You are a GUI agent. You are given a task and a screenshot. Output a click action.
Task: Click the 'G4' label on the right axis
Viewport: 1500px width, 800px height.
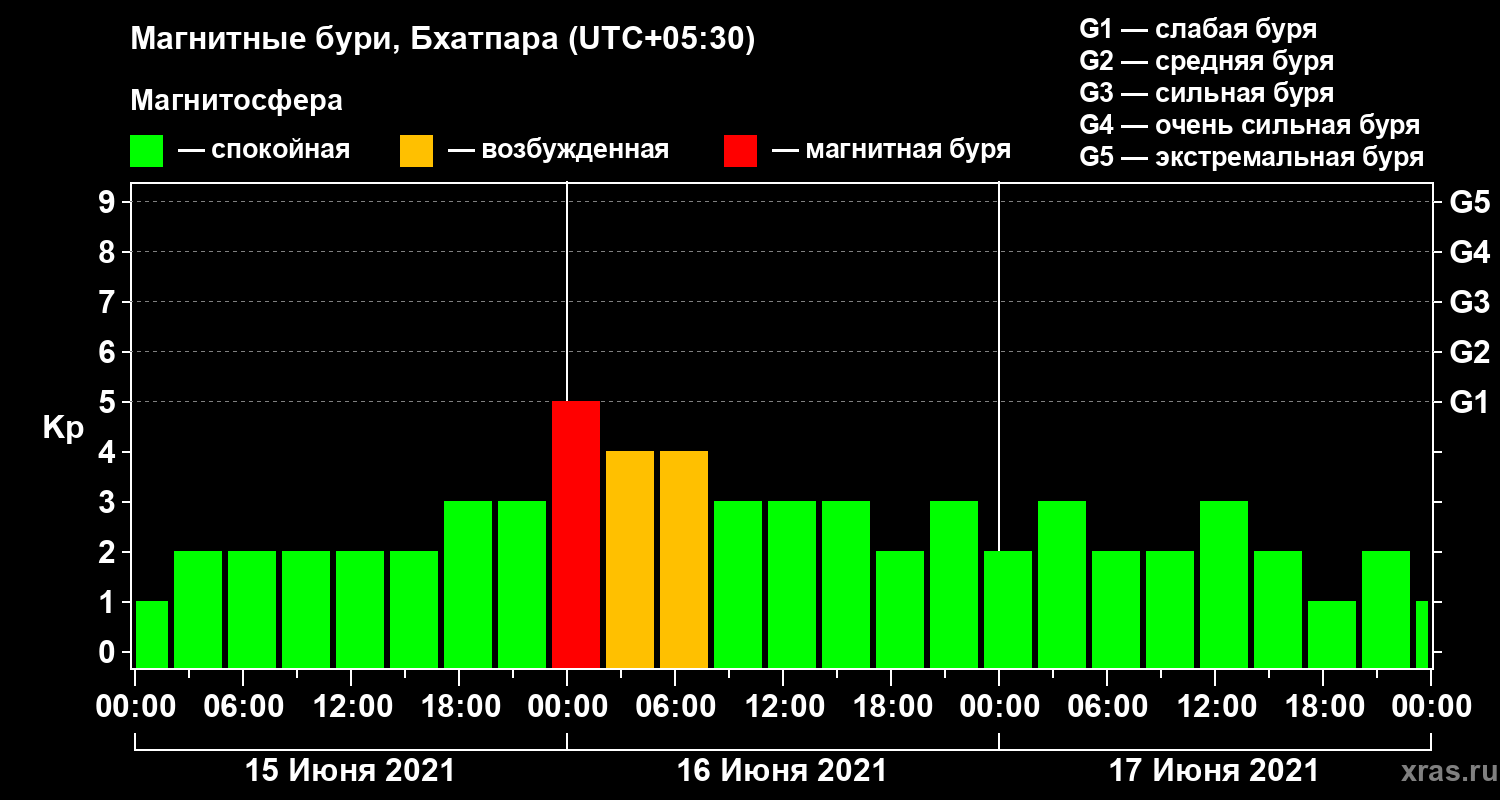point(1469,252)
